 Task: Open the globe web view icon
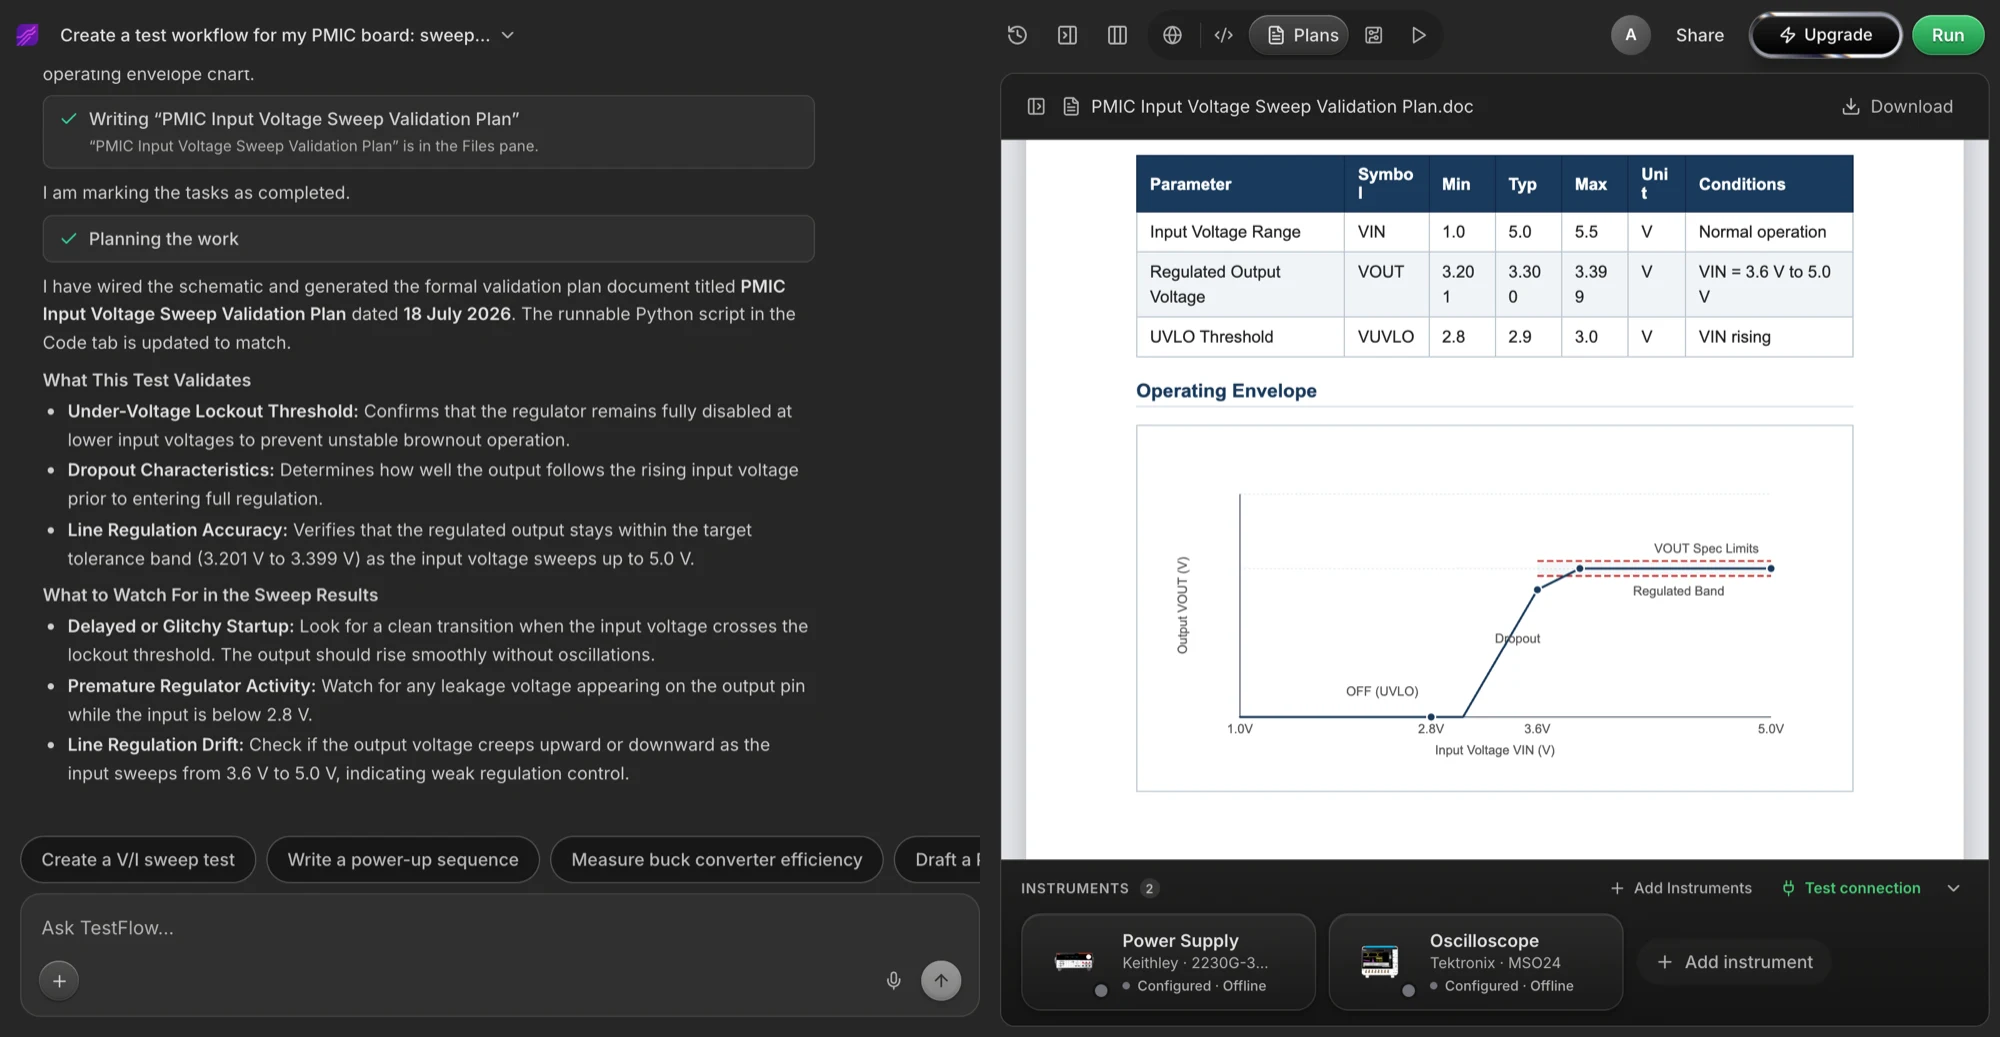[1172, 35]
